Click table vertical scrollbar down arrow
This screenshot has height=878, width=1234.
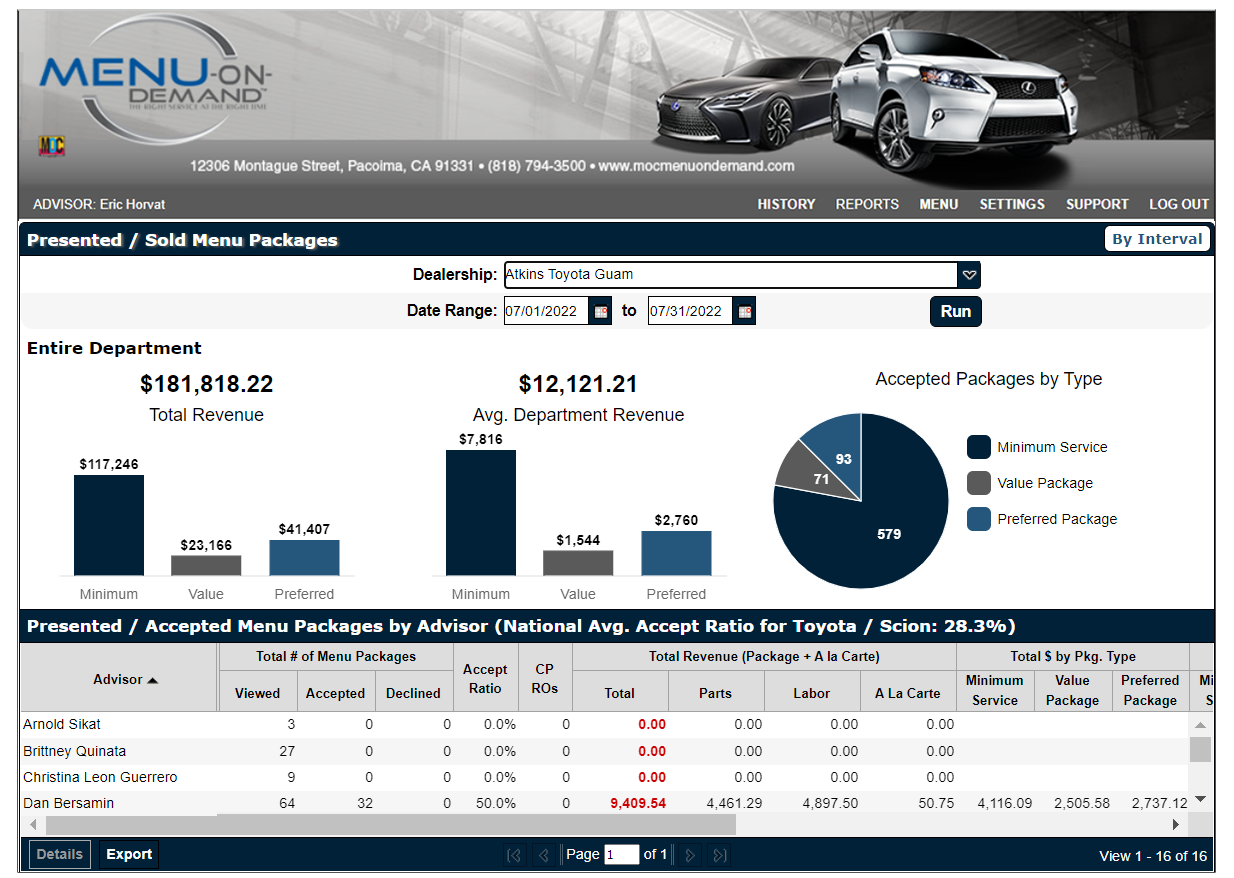(1201, 799)
